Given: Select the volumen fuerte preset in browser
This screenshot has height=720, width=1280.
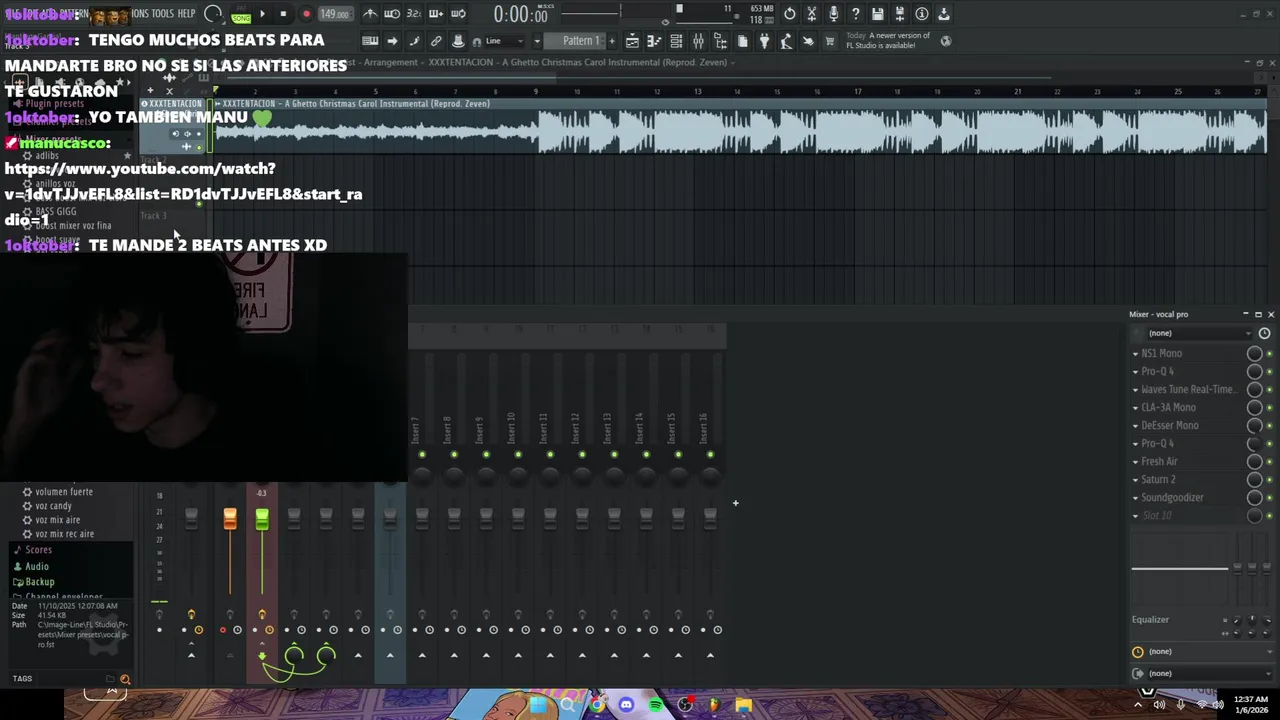Looking at the screenshot, I should pos(63,492).
